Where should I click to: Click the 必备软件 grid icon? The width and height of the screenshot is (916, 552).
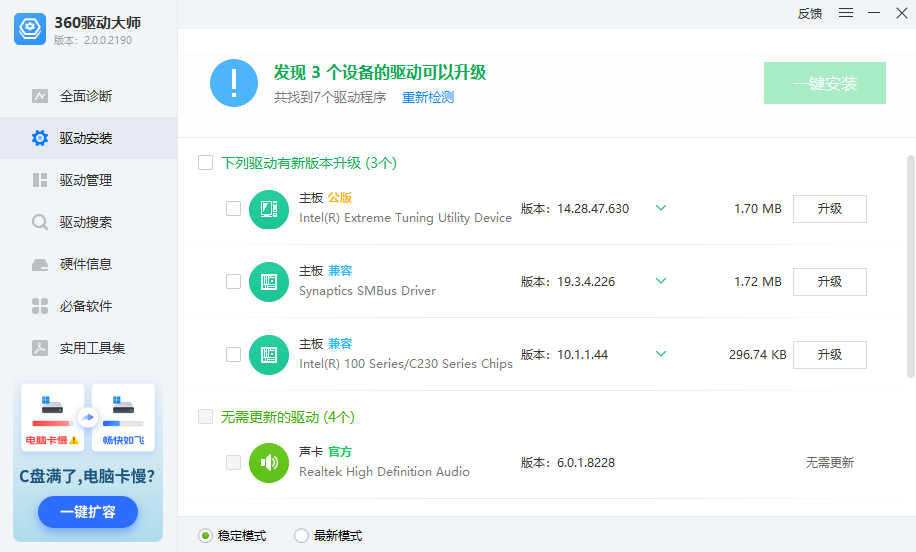(40, 306)
